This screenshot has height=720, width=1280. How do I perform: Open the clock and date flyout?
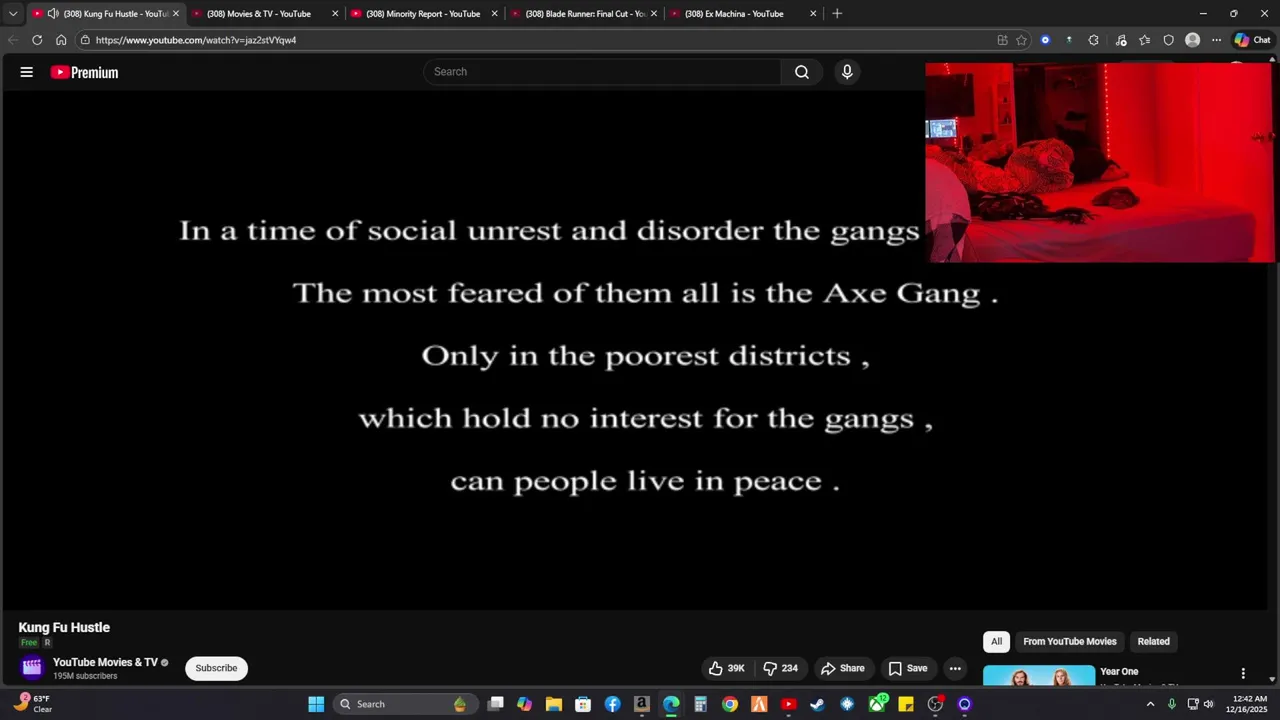pyautogui.click(x=1247, y=704)
